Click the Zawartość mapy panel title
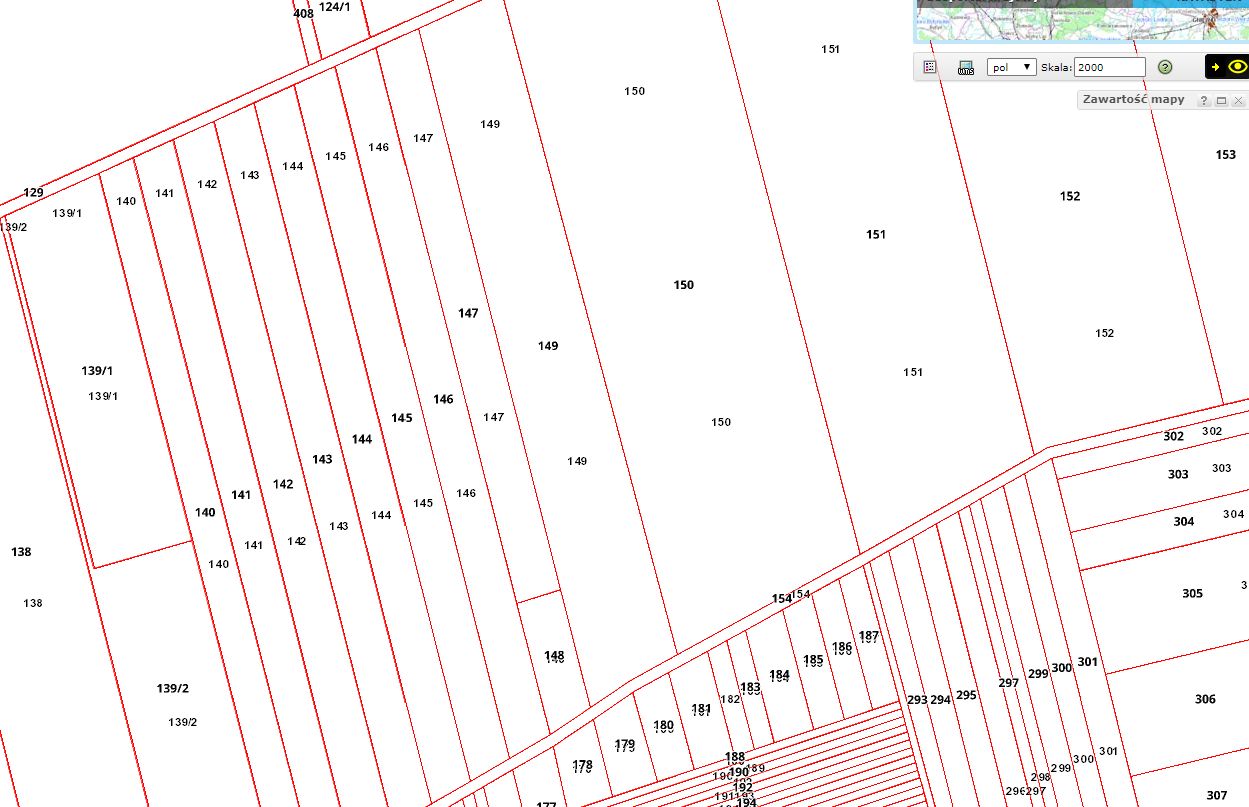 click(x=1133, y=100)
